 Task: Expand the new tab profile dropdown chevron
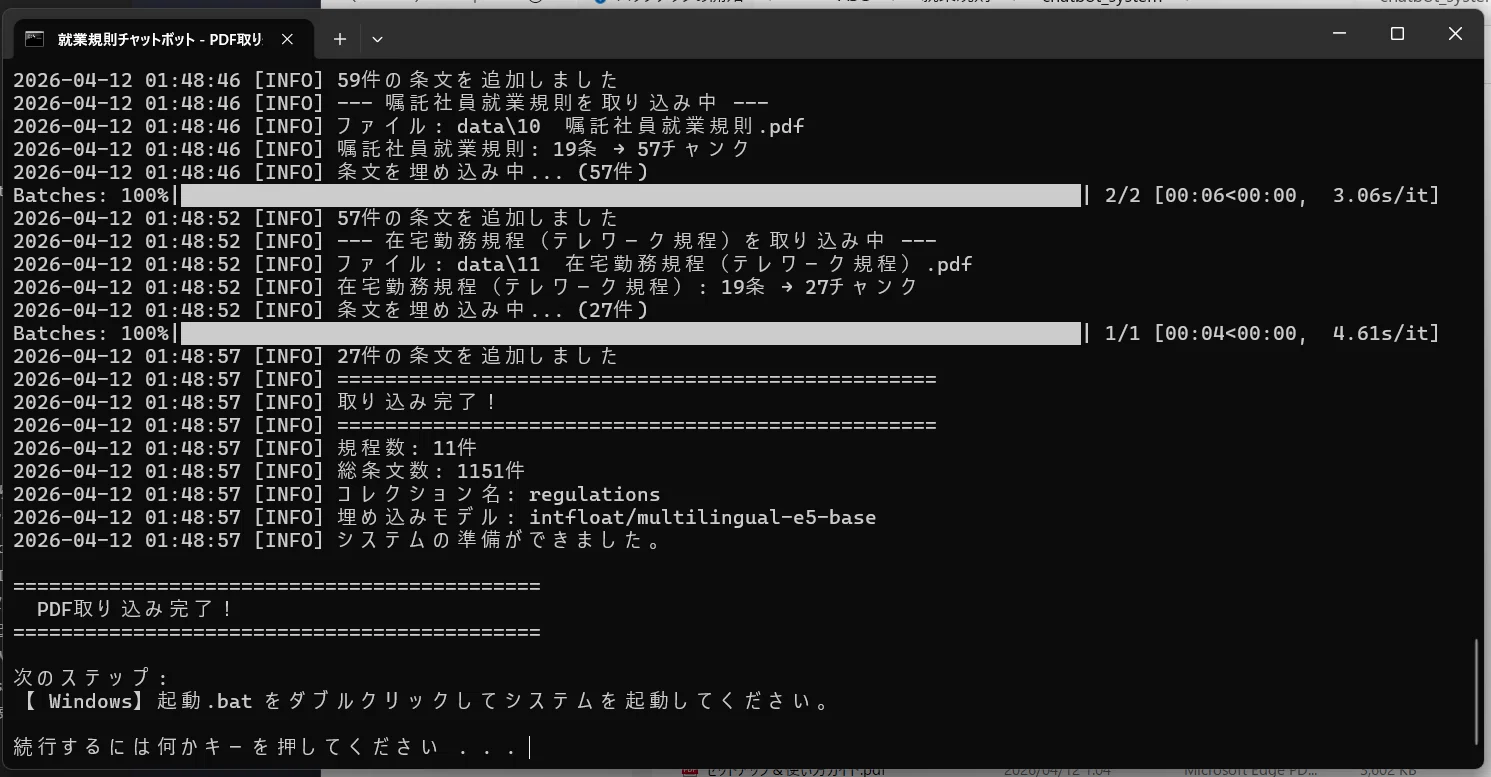377,39
